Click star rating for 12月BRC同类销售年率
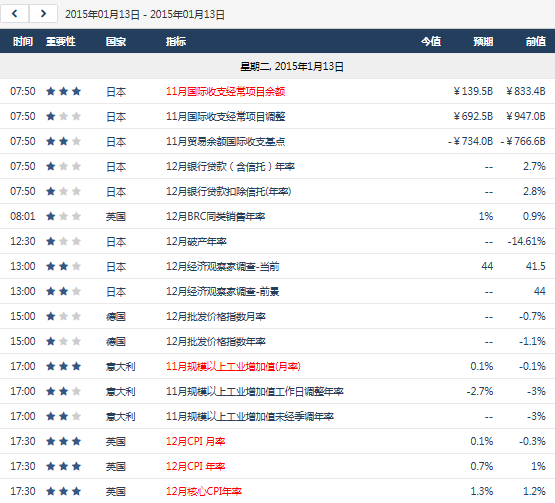The width and height of the screenshot is (555, 503). 64,216
